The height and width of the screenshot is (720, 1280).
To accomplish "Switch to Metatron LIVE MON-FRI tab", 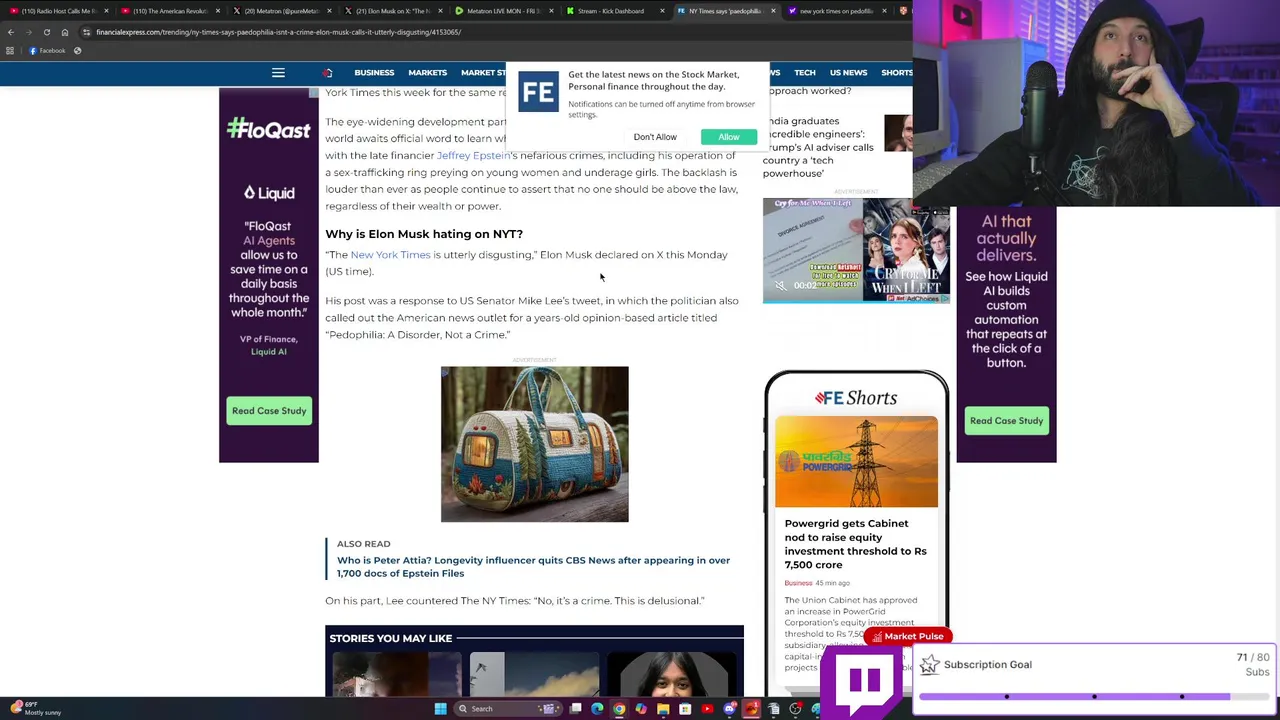I will pos(503,11).
